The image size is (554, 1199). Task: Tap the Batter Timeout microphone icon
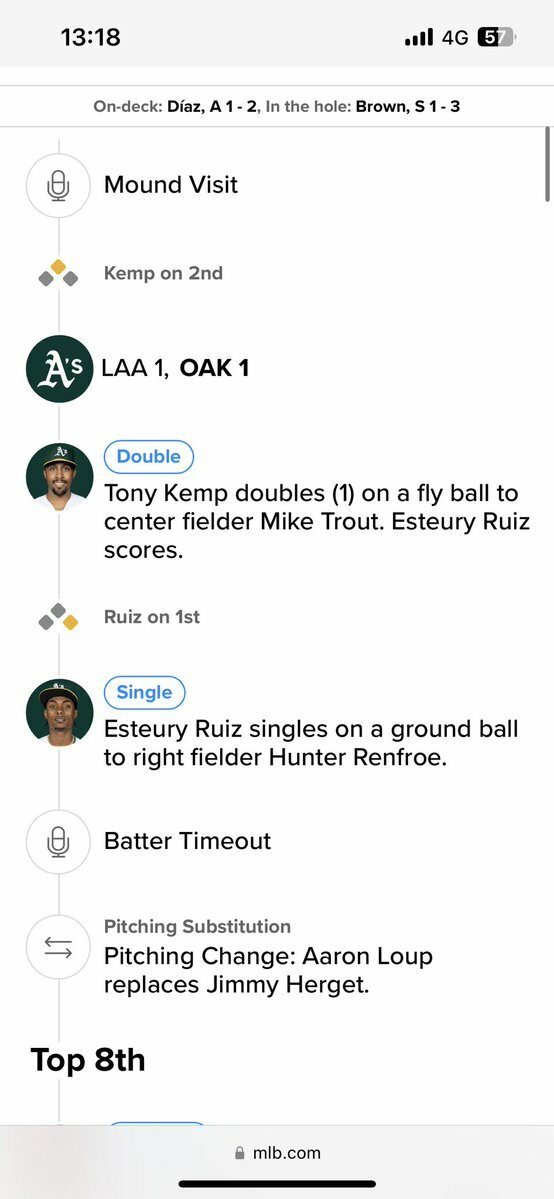click(x=59, y=842)
